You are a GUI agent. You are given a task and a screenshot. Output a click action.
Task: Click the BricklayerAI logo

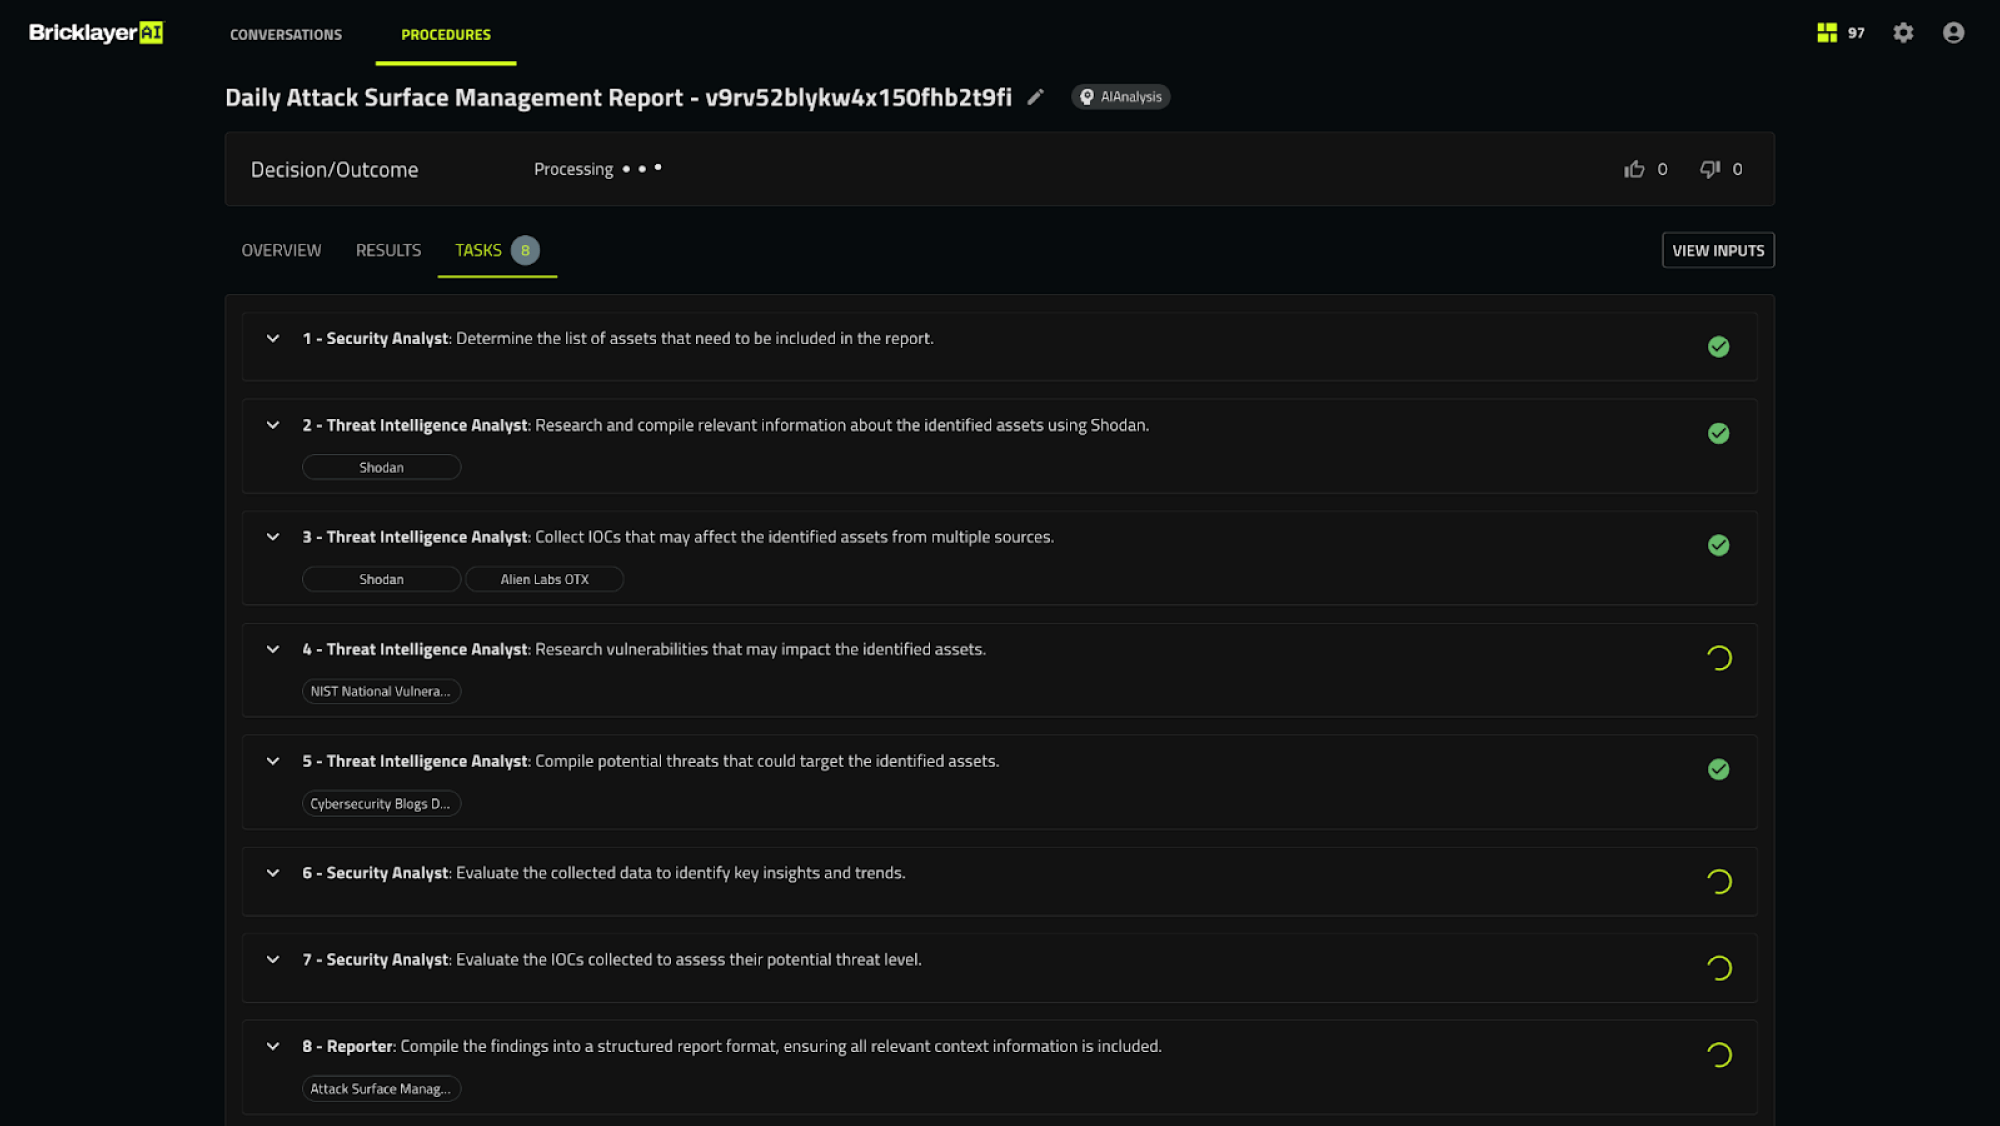[x=95, y=33]
